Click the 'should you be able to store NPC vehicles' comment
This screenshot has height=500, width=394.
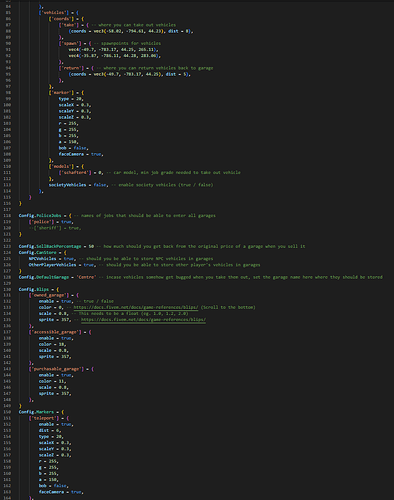(146, 259)
